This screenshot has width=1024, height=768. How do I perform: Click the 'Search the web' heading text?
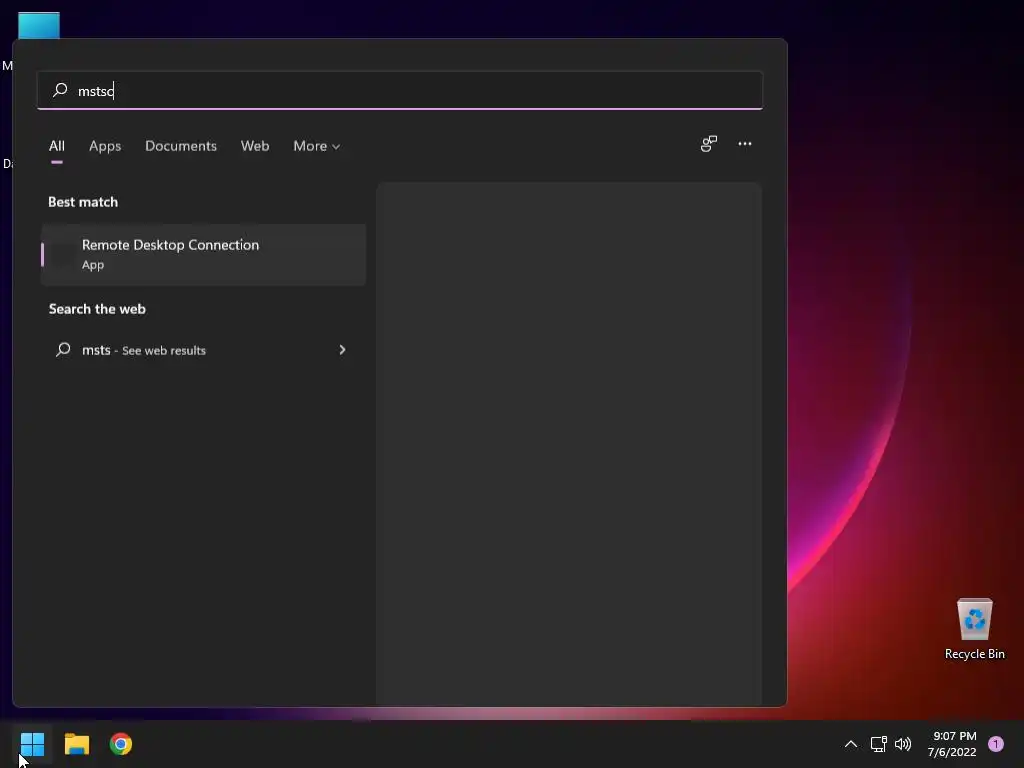(x=97, y=309)
